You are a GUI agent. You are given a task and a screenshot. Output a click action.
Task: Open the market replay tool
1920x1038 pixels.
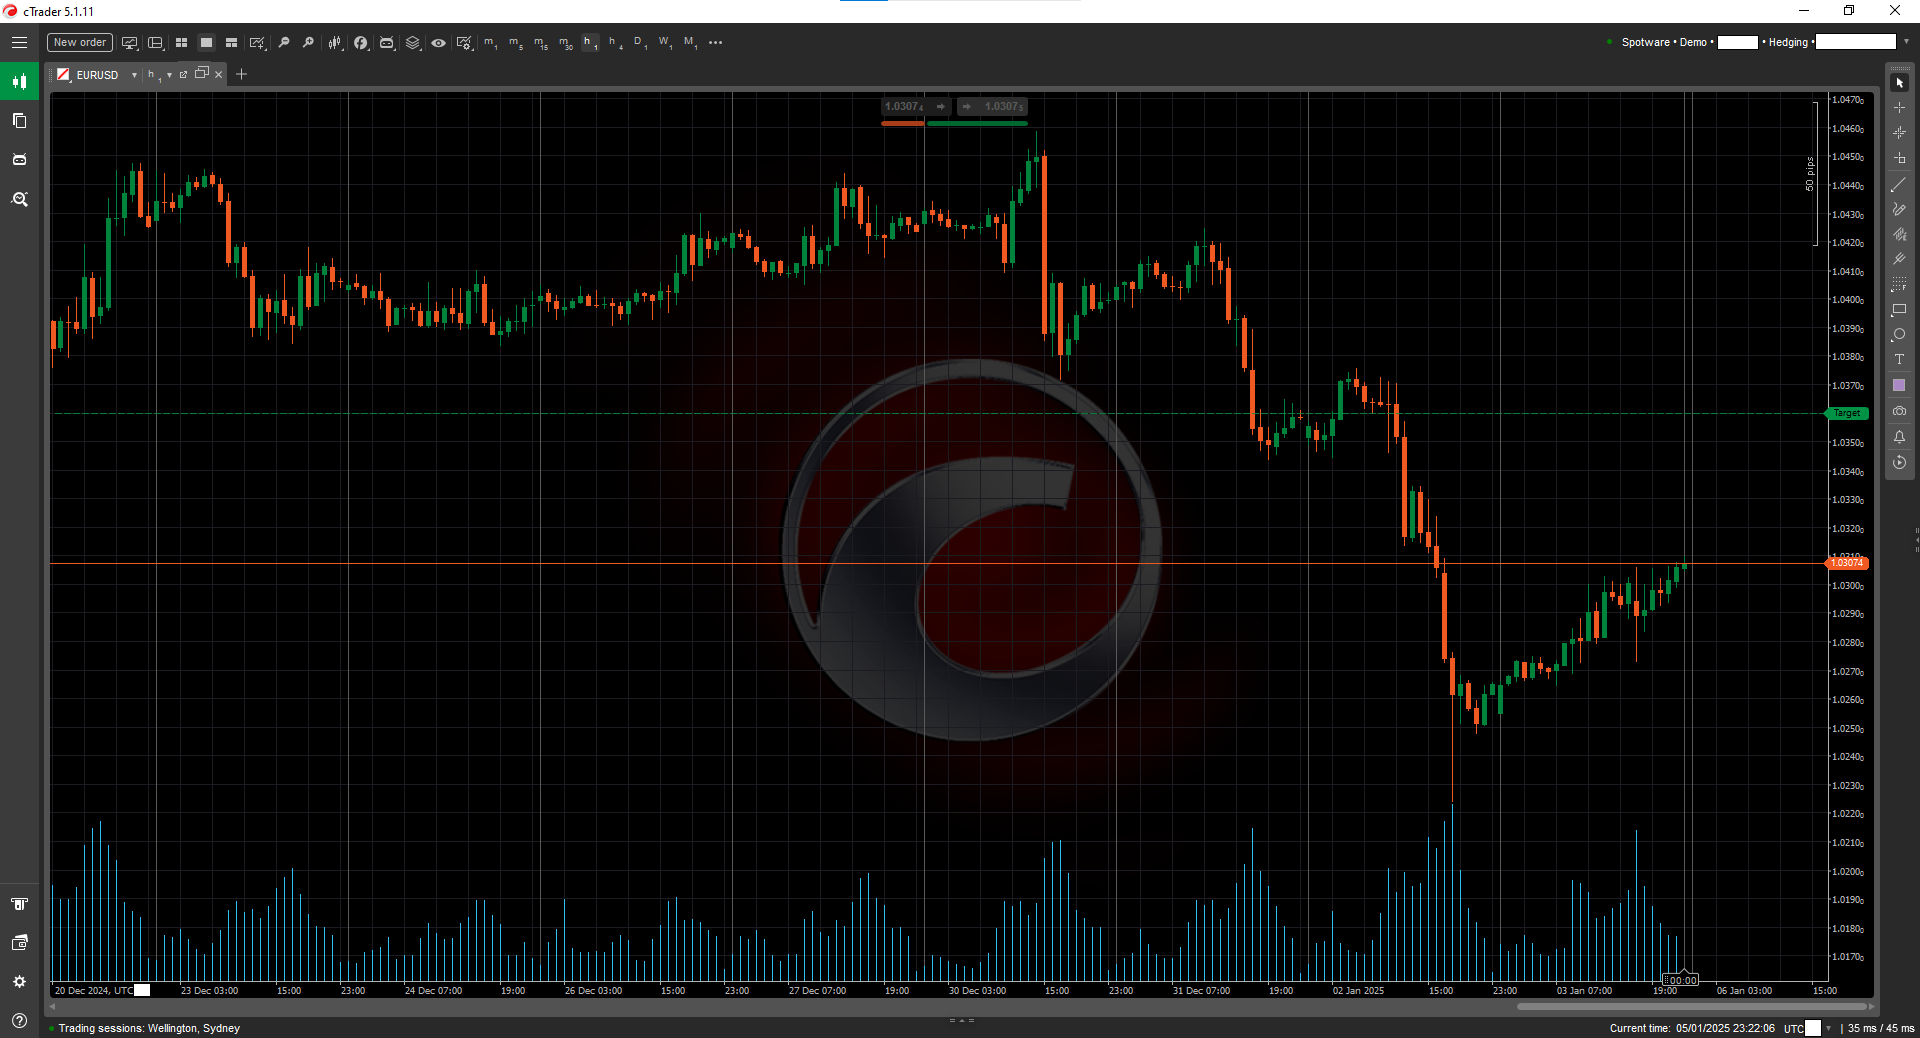(1899, 462)
